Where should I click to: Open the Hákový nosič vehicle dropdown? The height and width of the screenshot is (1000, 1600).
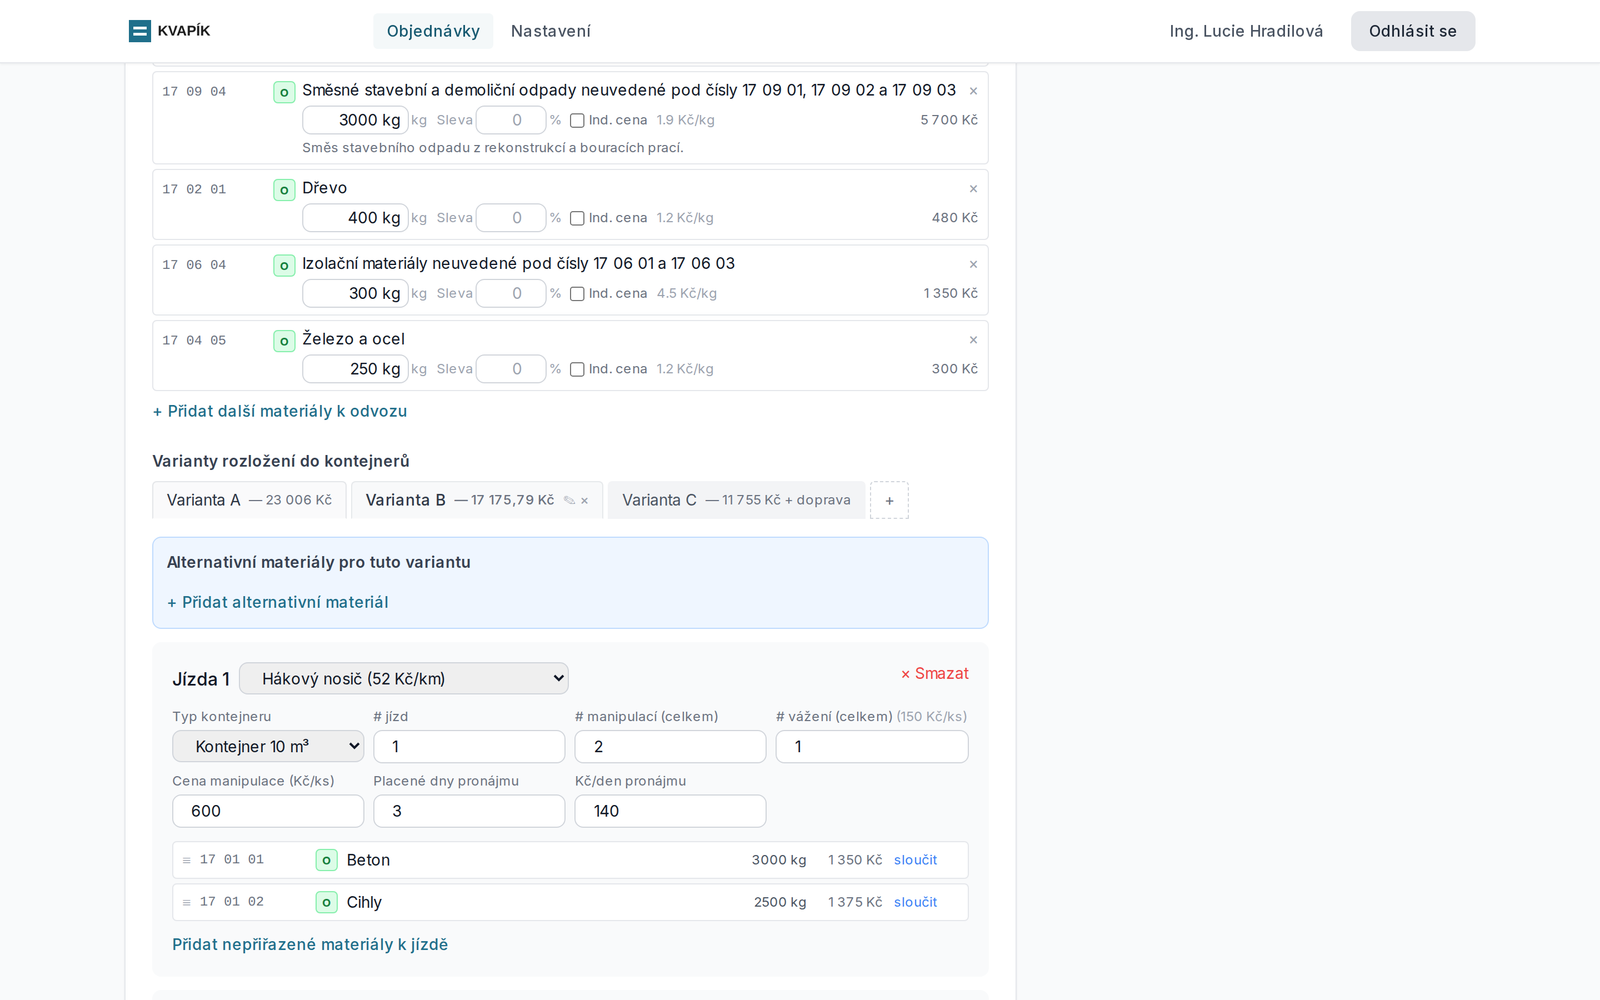pyautogui.click(x=404, y=678)
